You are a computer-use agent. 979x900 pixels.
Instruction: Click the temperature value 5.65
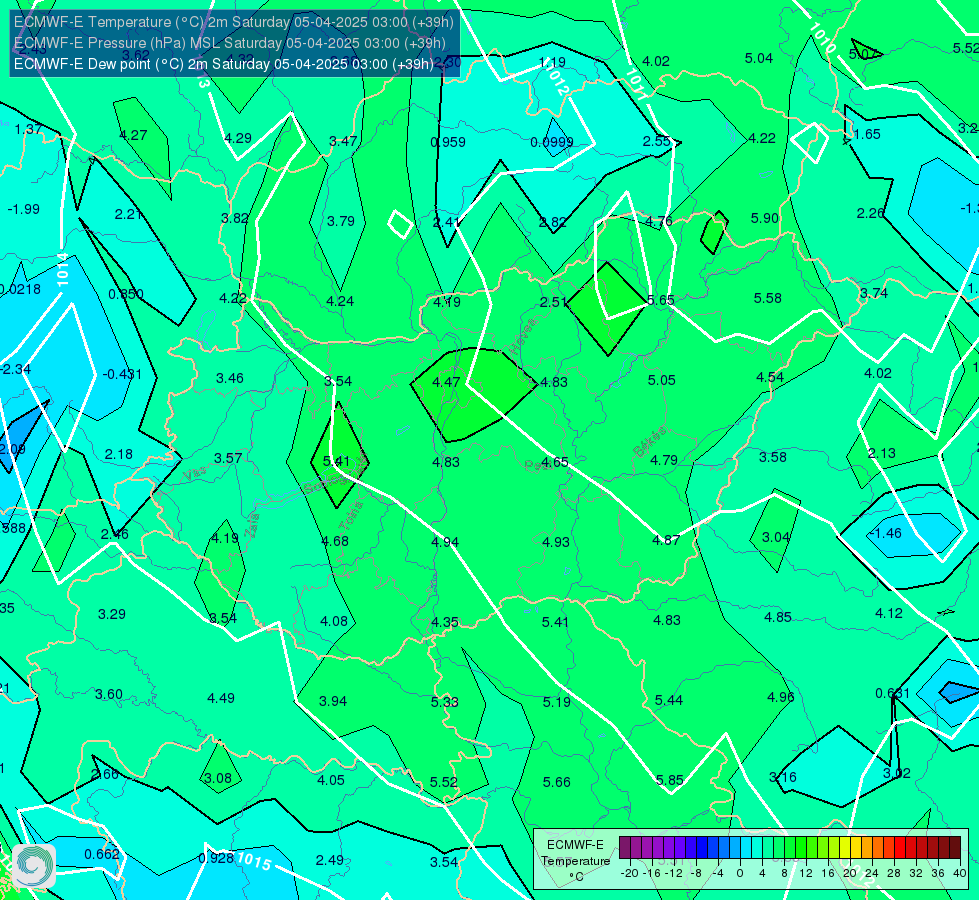coord(661,300)
